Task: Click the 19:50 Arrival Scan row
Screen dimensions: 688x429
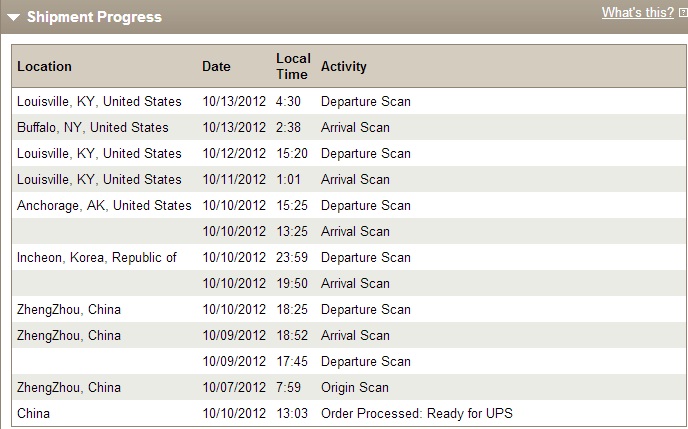Action: click(x=349, y=283)
